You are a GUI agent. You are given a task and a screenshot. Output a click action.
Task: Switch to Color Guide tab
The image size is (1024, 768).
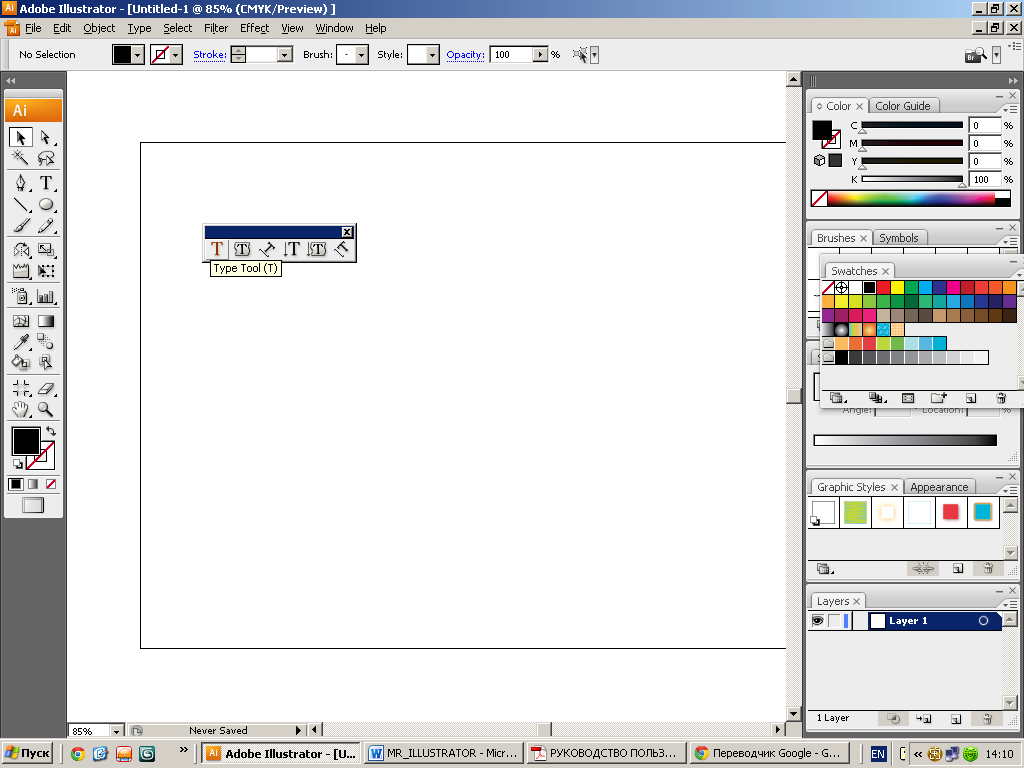tap(902, 106)
